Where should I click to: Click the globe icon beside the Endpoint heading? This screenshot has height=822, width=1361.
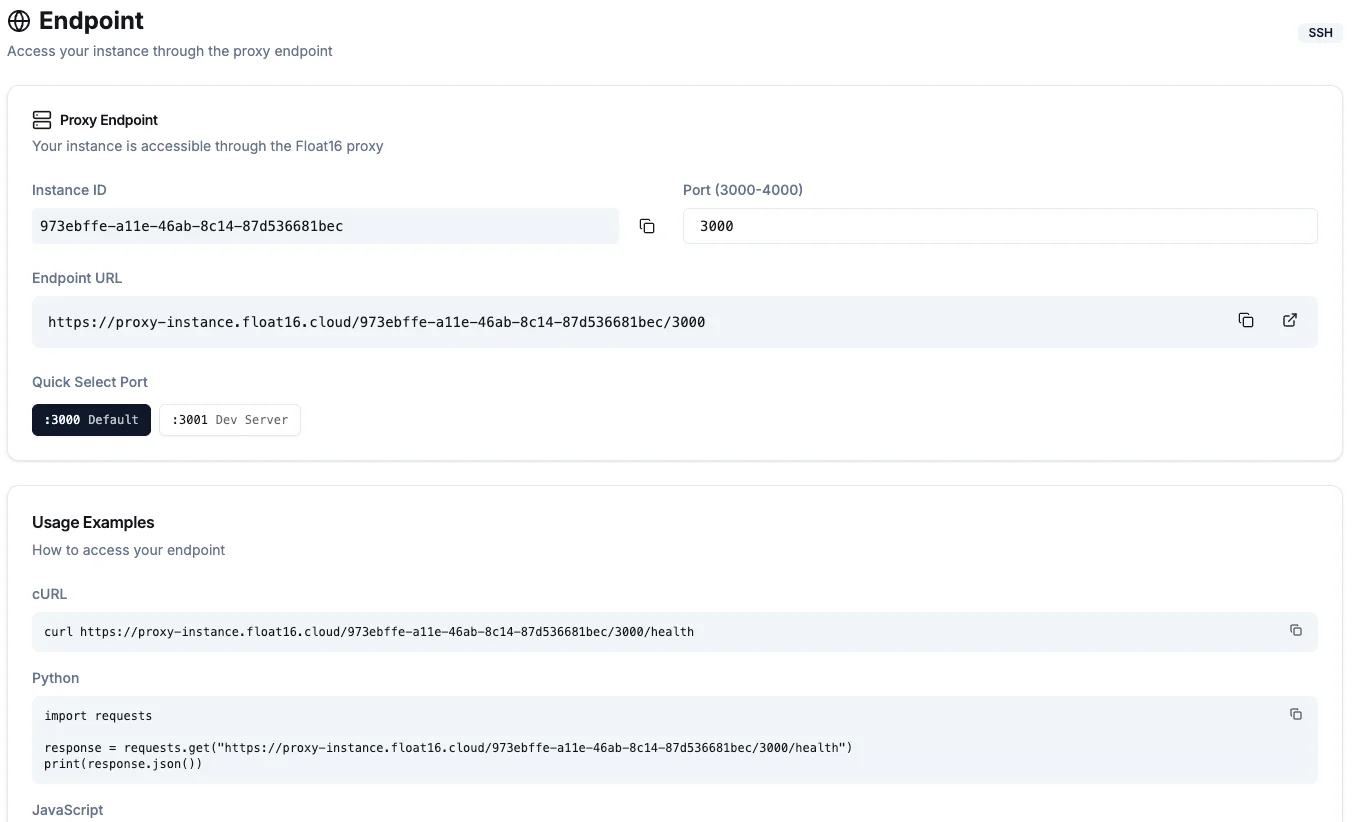19,21
